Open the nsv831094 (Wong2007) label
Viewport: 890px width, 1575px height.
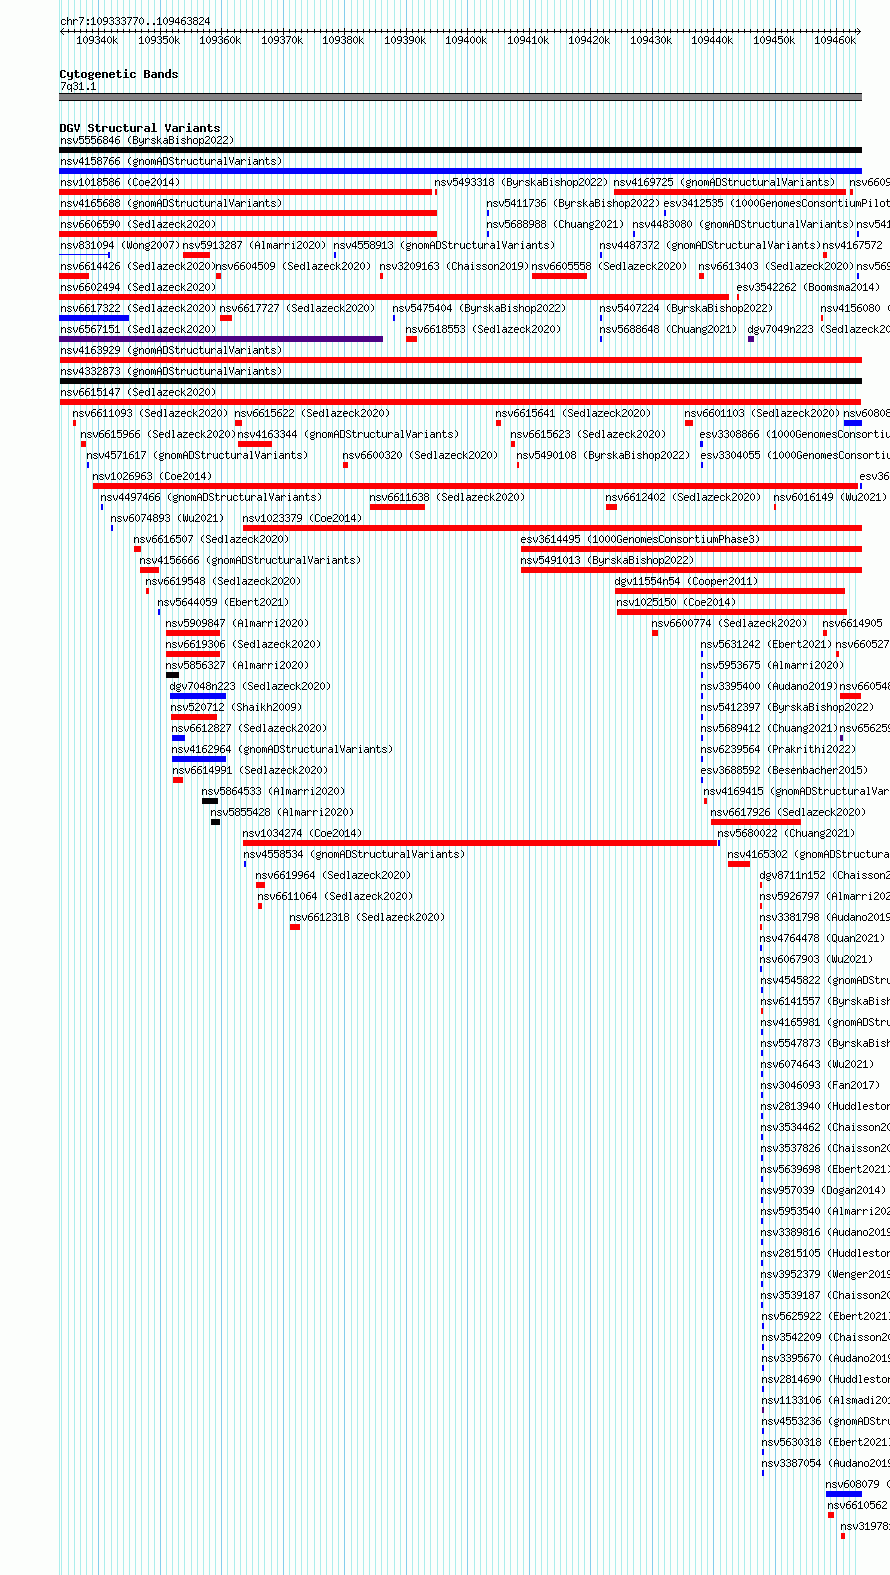click(x=119, y=245)
